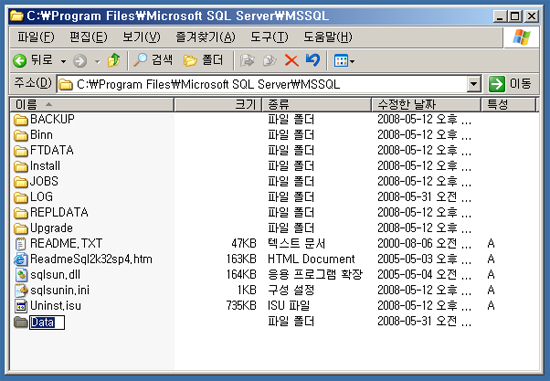The width and height of the screenshot is (550, 381).
Task: Expand the Views dropdown arrow
Action: pos(352,61)
